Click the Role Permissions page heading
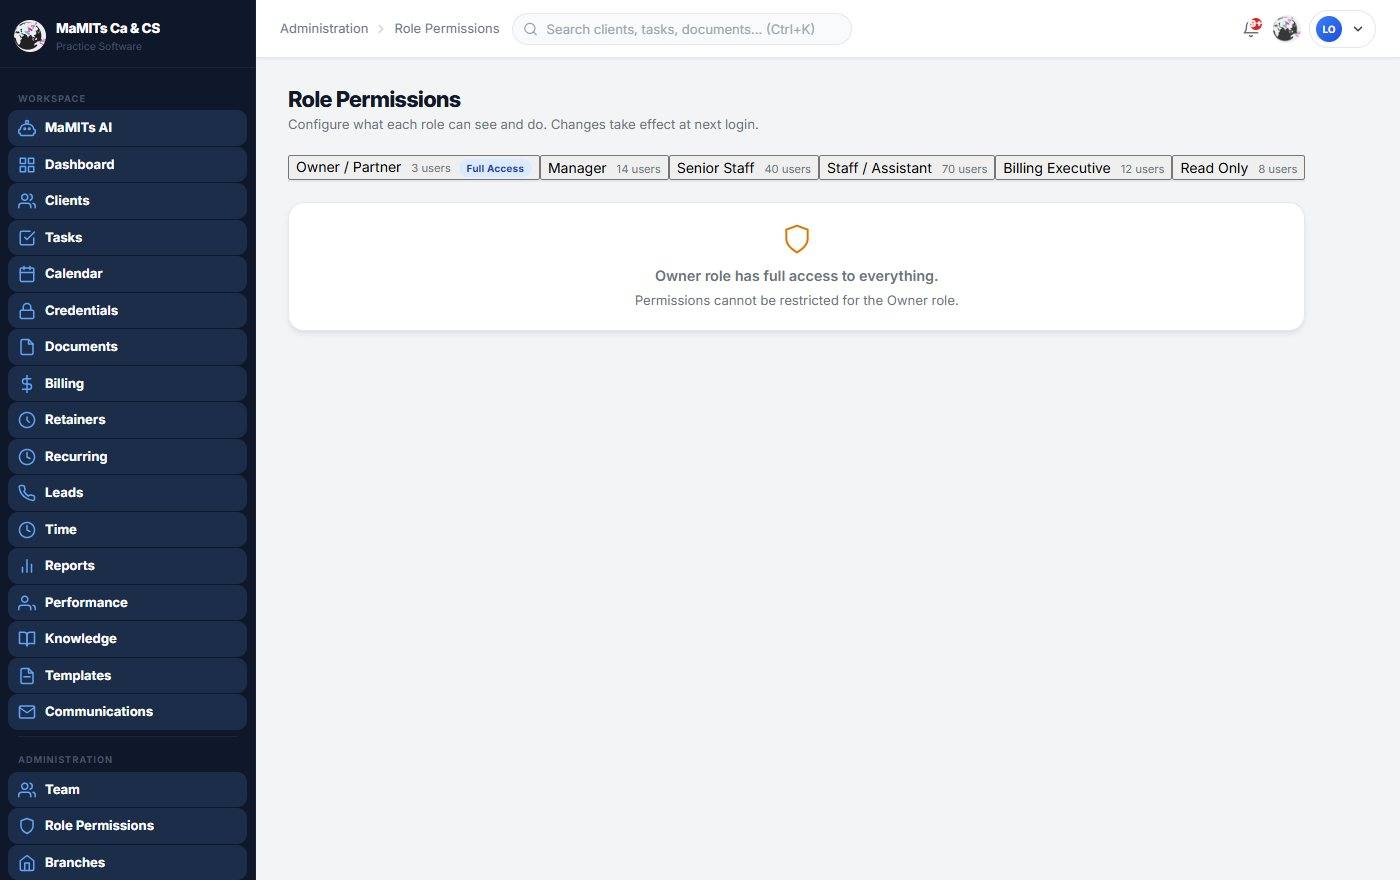The image size is (1400, 880). (x=374, y=100)
